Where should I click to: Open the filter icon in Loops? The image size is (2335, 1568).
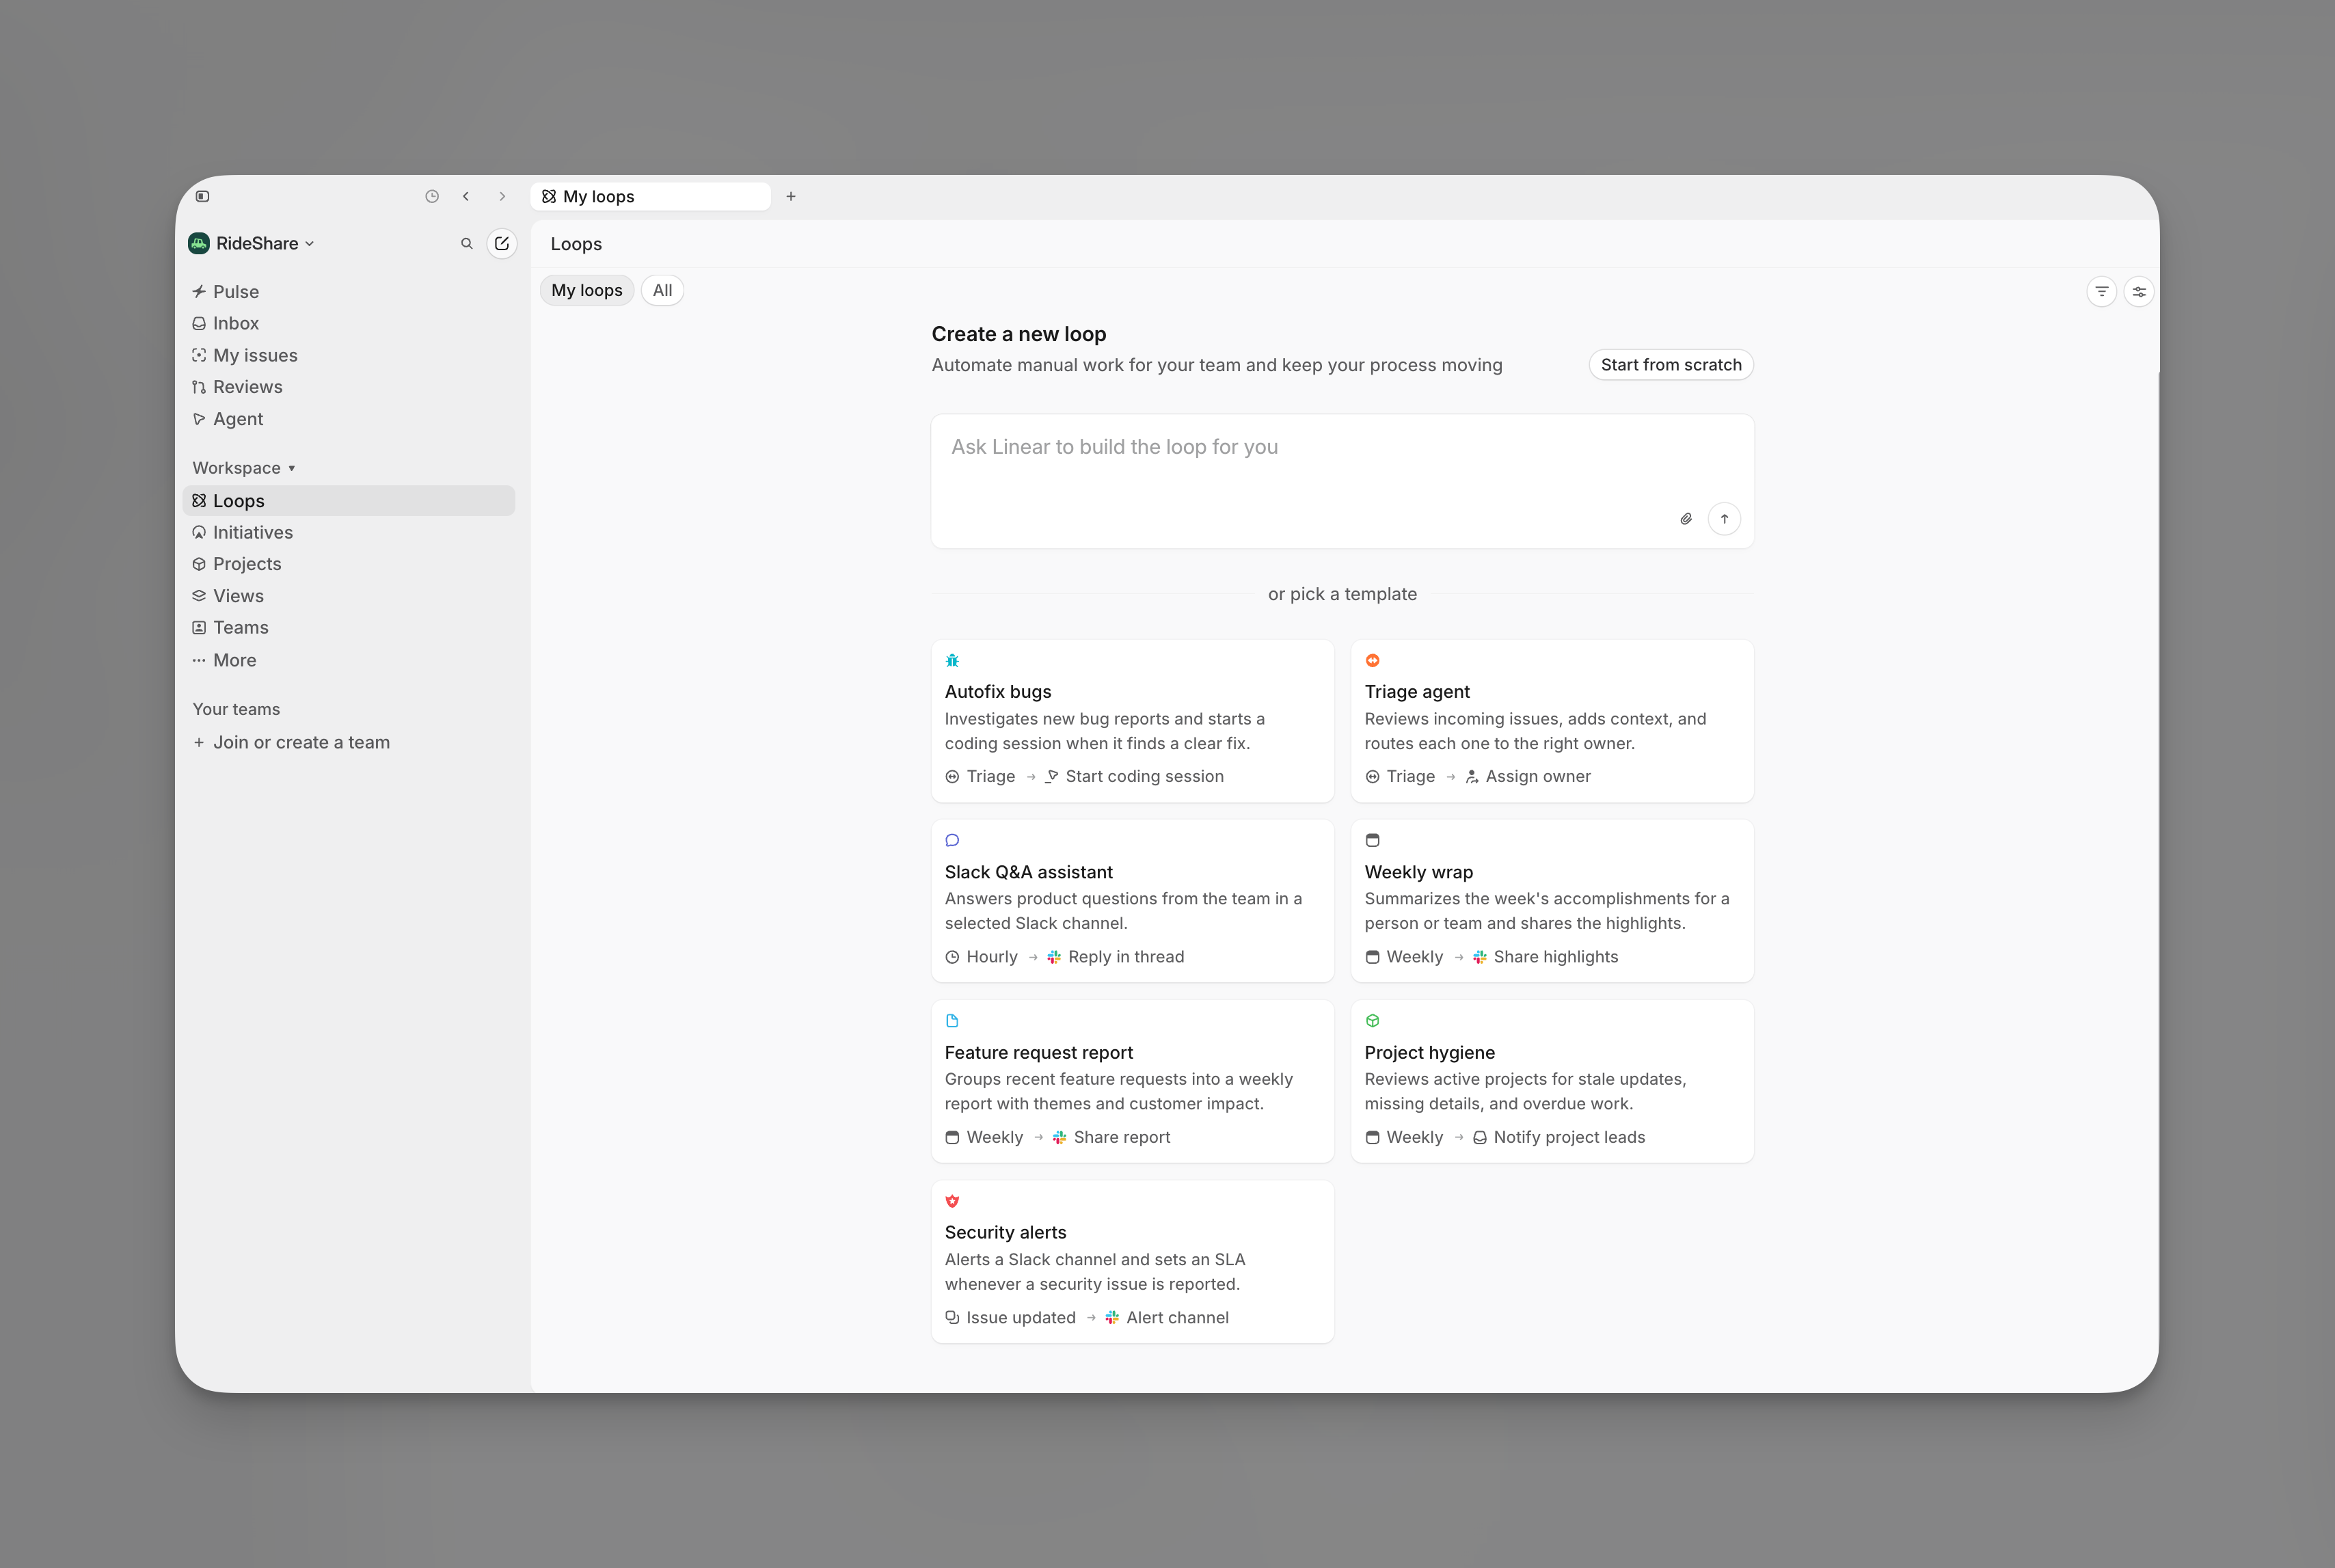[x=2101, y=291]
